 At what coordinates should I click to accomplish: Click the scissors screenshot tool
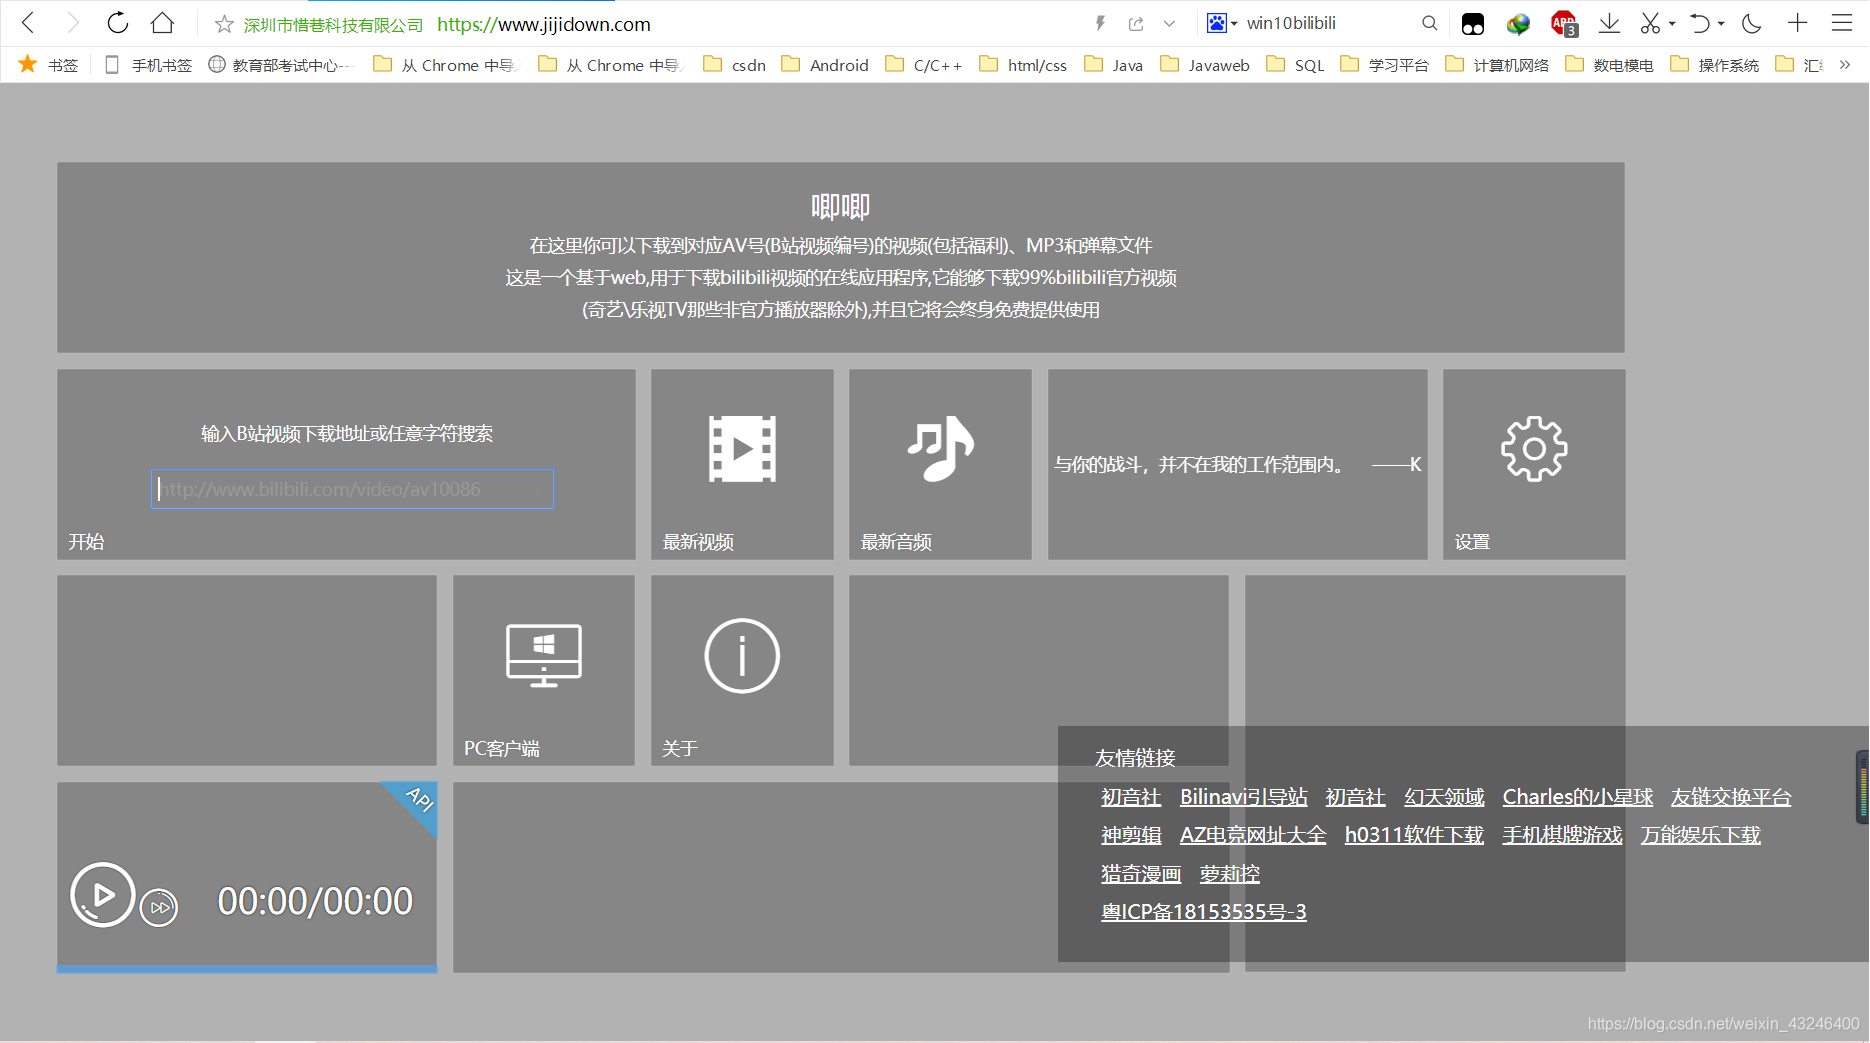tap(1650, 23)
